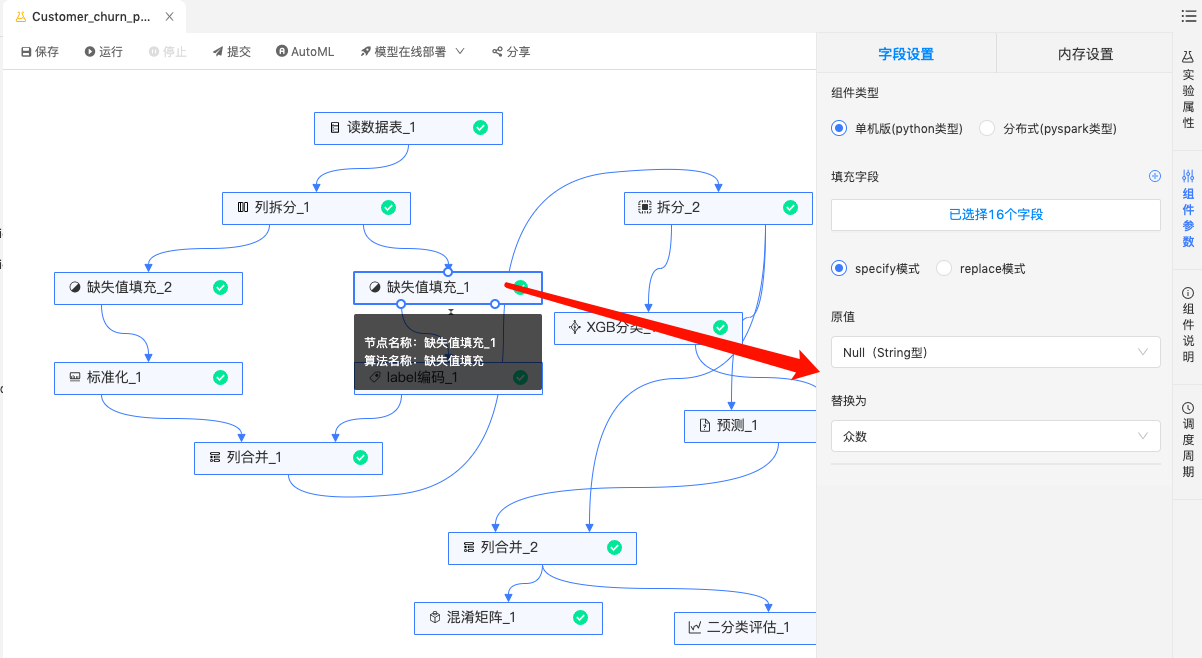This screenshot has width=1202, height=658.
Task: Select the 缺失值填充_1 node
Action: click(448, 288)
